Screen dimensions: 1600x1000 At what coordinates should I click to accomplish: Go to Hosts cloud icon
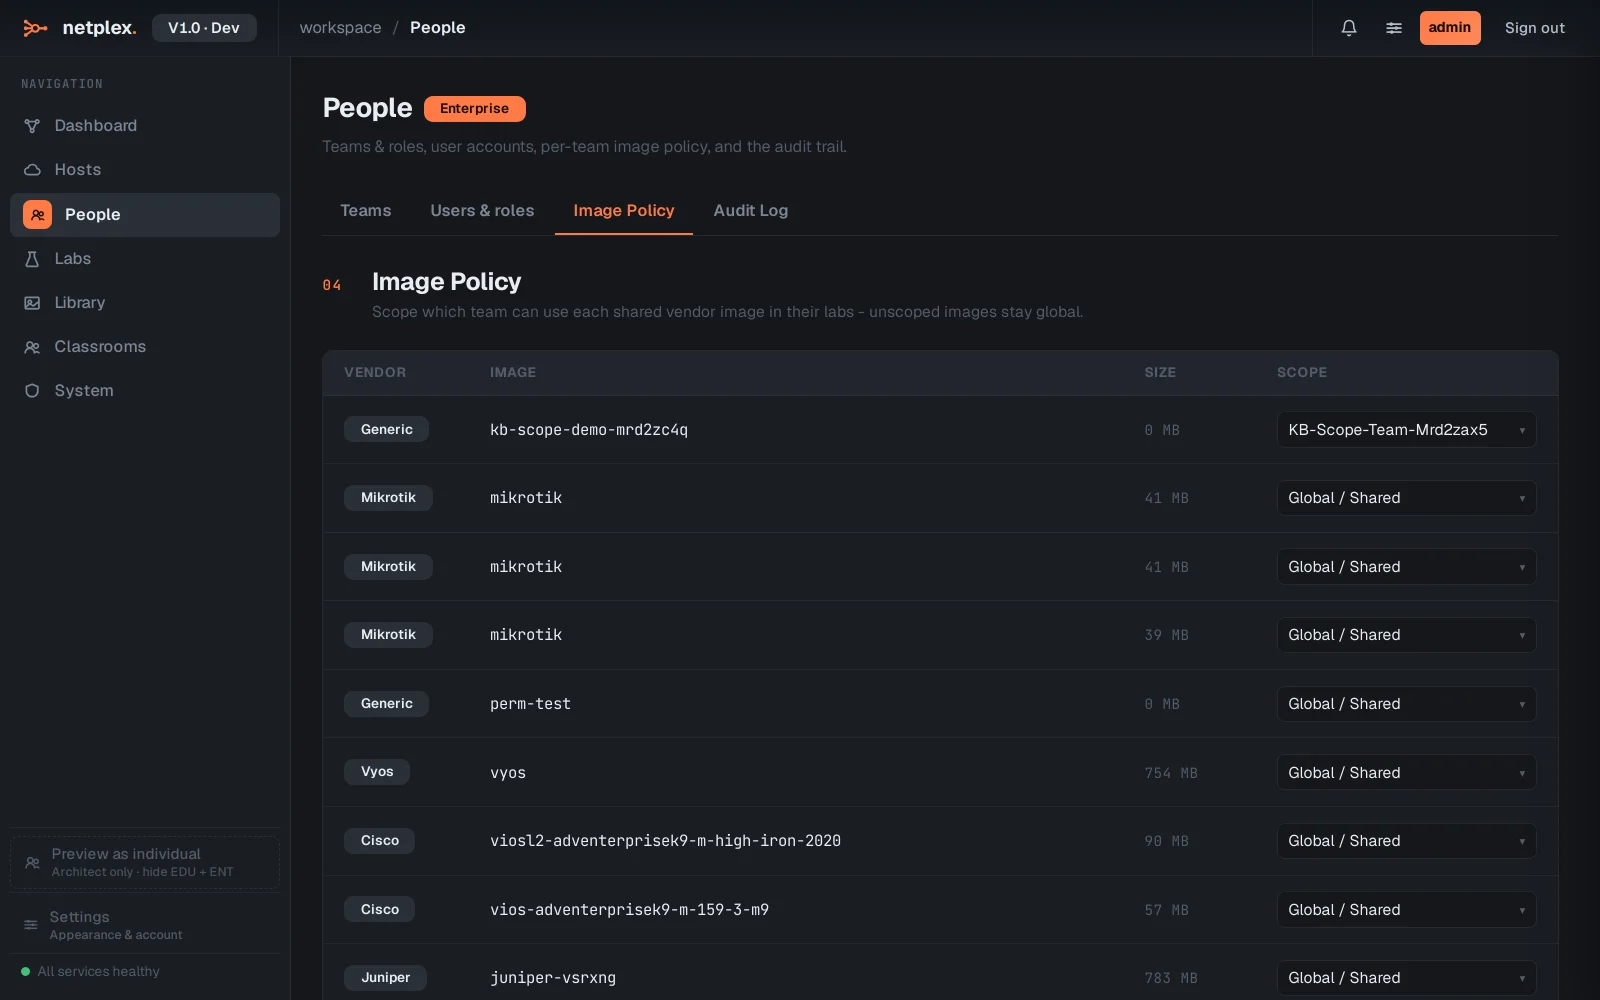tap(32, 170)
